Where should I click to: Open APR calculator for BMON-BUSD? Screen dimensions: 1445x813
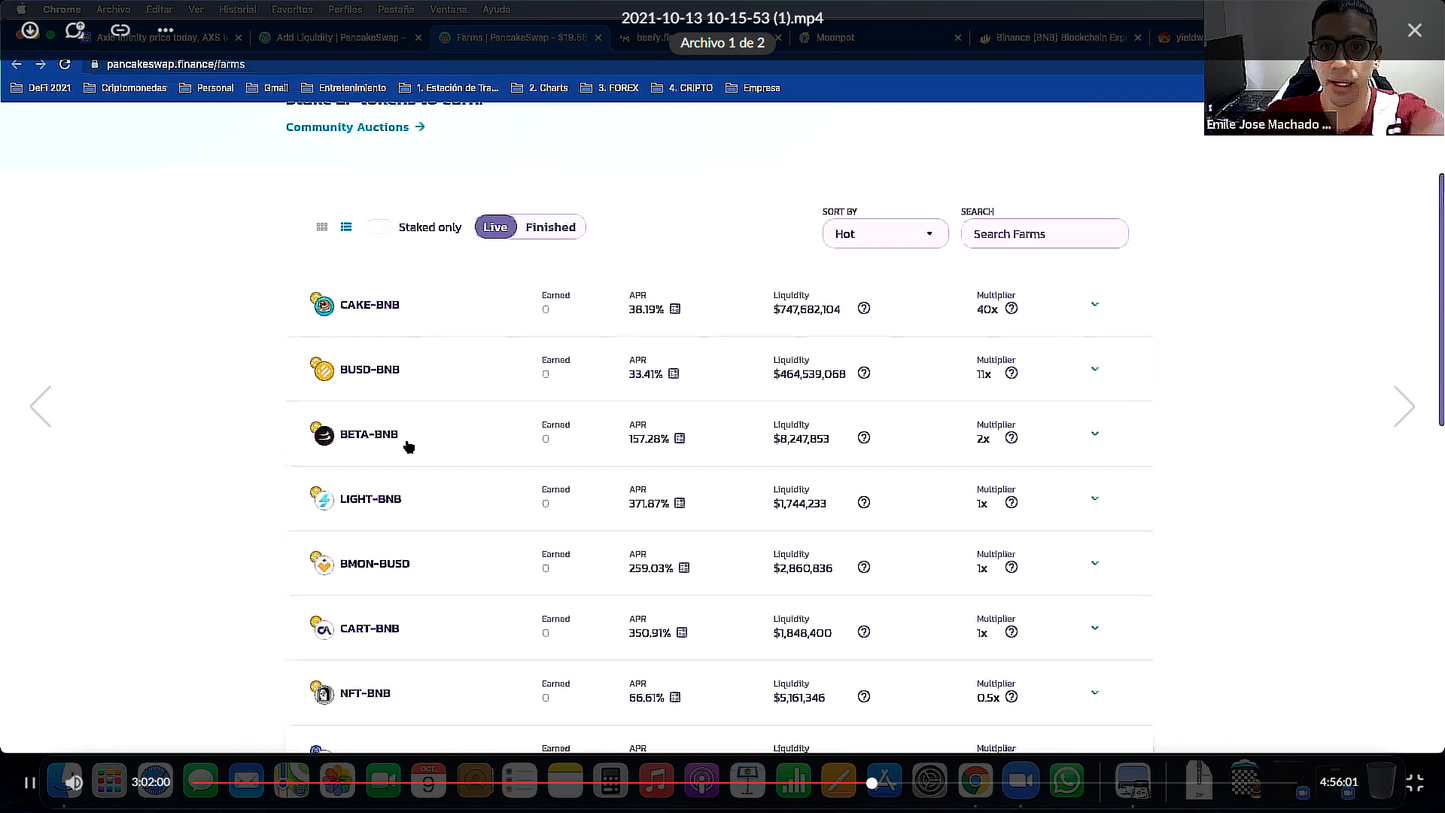(684, 568)
